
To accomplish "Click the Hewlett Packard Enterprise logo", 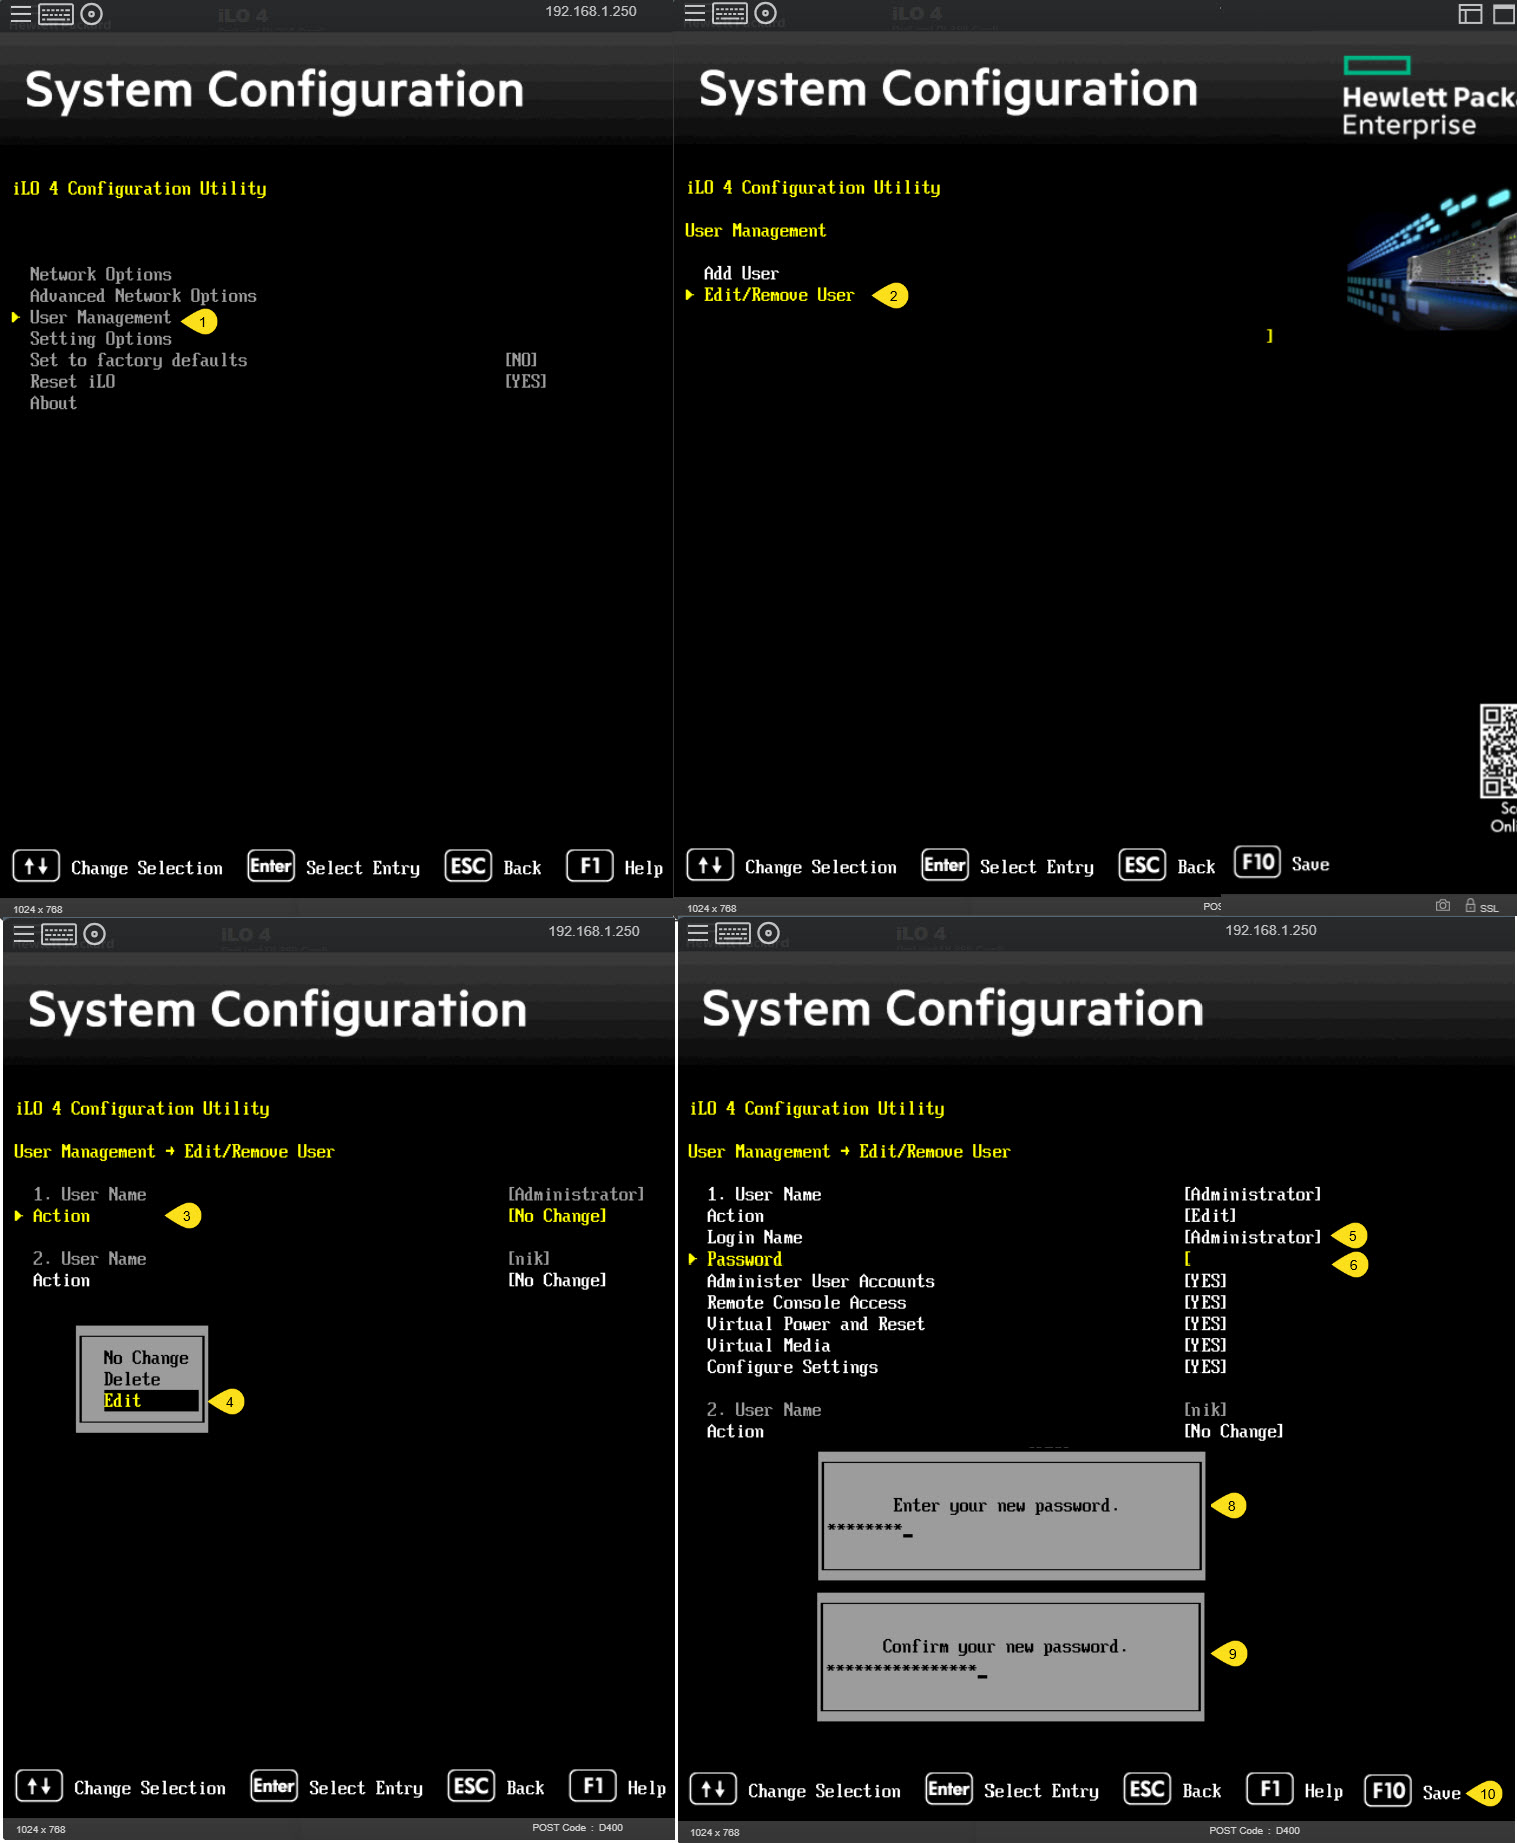I will point(1428,97).
